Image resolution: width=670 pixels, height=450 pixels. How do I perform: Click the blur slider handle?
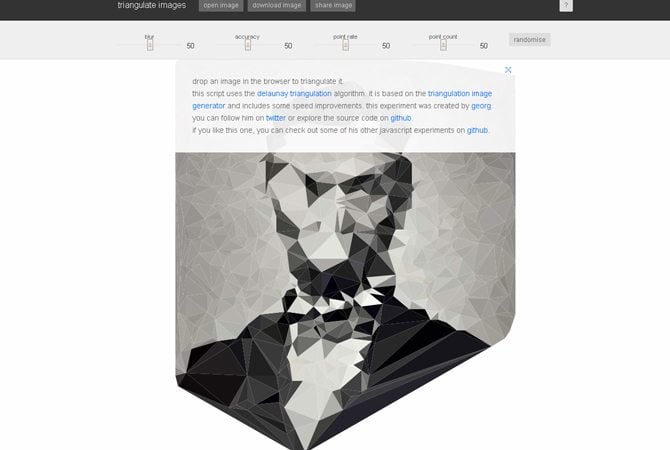click(x=150, y=45)
